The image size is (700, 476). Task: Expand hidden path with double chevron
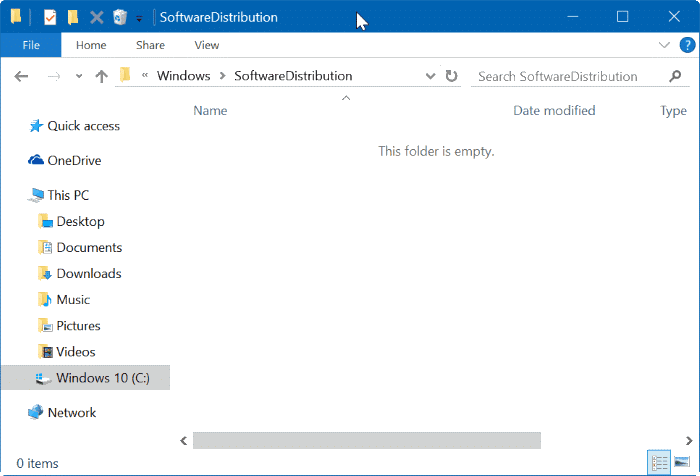point(145,75)
